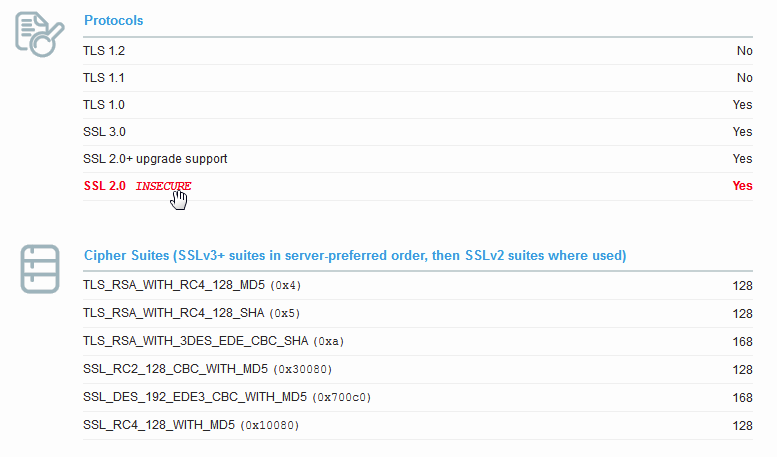Click the 168 key size for 3DES_EDE_CBC_SHA
777x457 pixels.
[742, 342]
